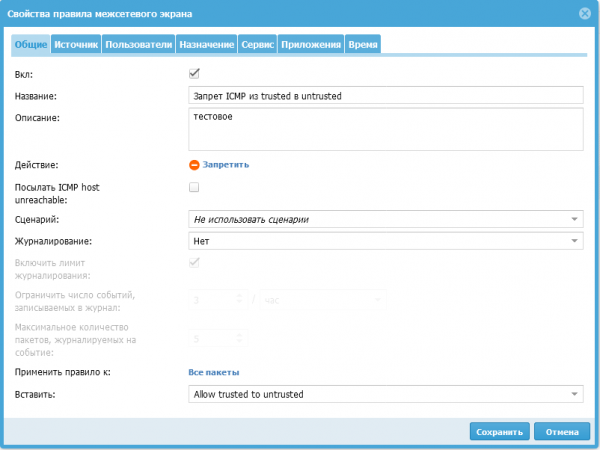Click into the Название text field
The image size is (600, 450).
385,96
